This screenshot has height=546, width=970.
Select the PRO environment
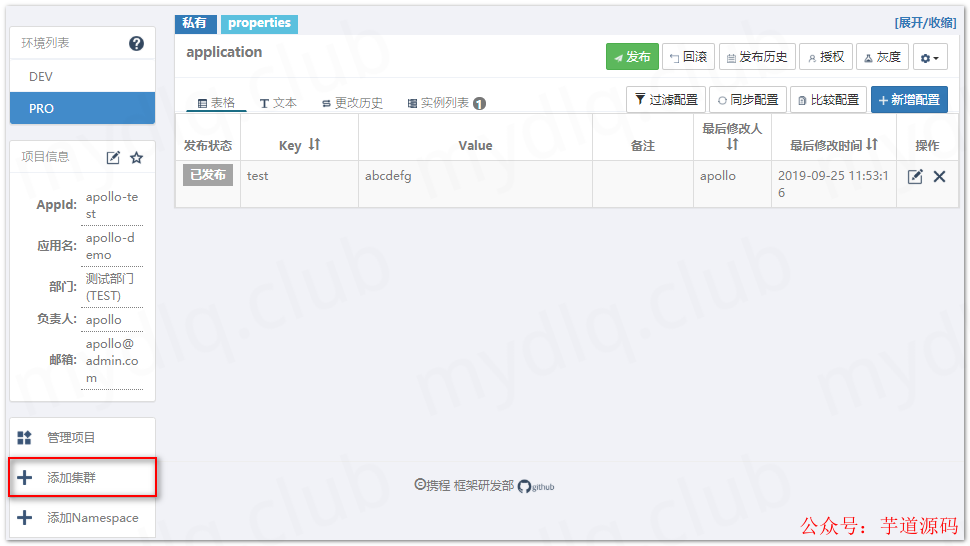pos(82,108)
